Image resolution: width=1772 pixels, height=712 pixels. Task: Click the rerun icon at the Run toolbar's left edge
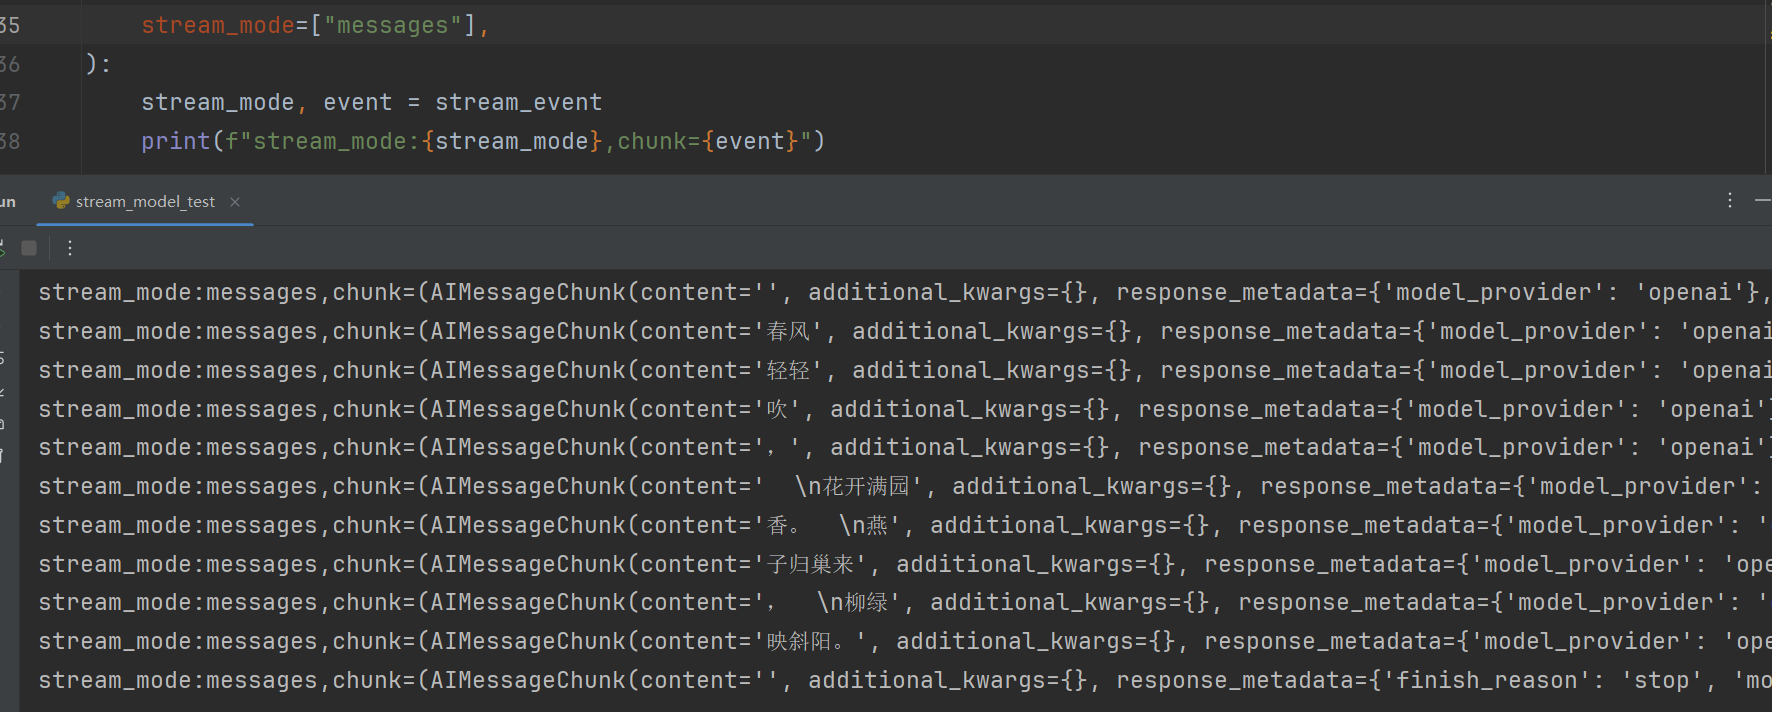pos(3,248)
